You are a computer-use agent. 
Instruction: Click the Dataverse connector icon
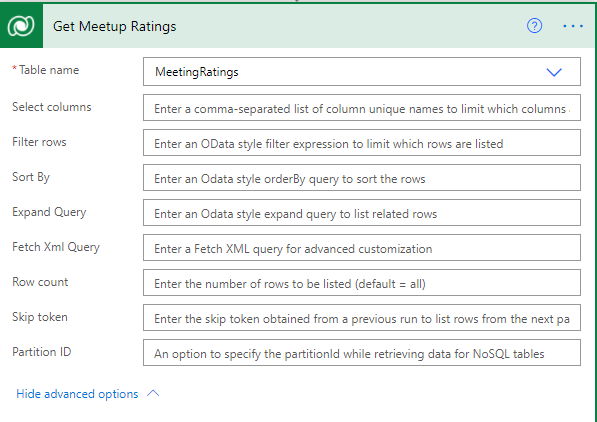point(21,26)
